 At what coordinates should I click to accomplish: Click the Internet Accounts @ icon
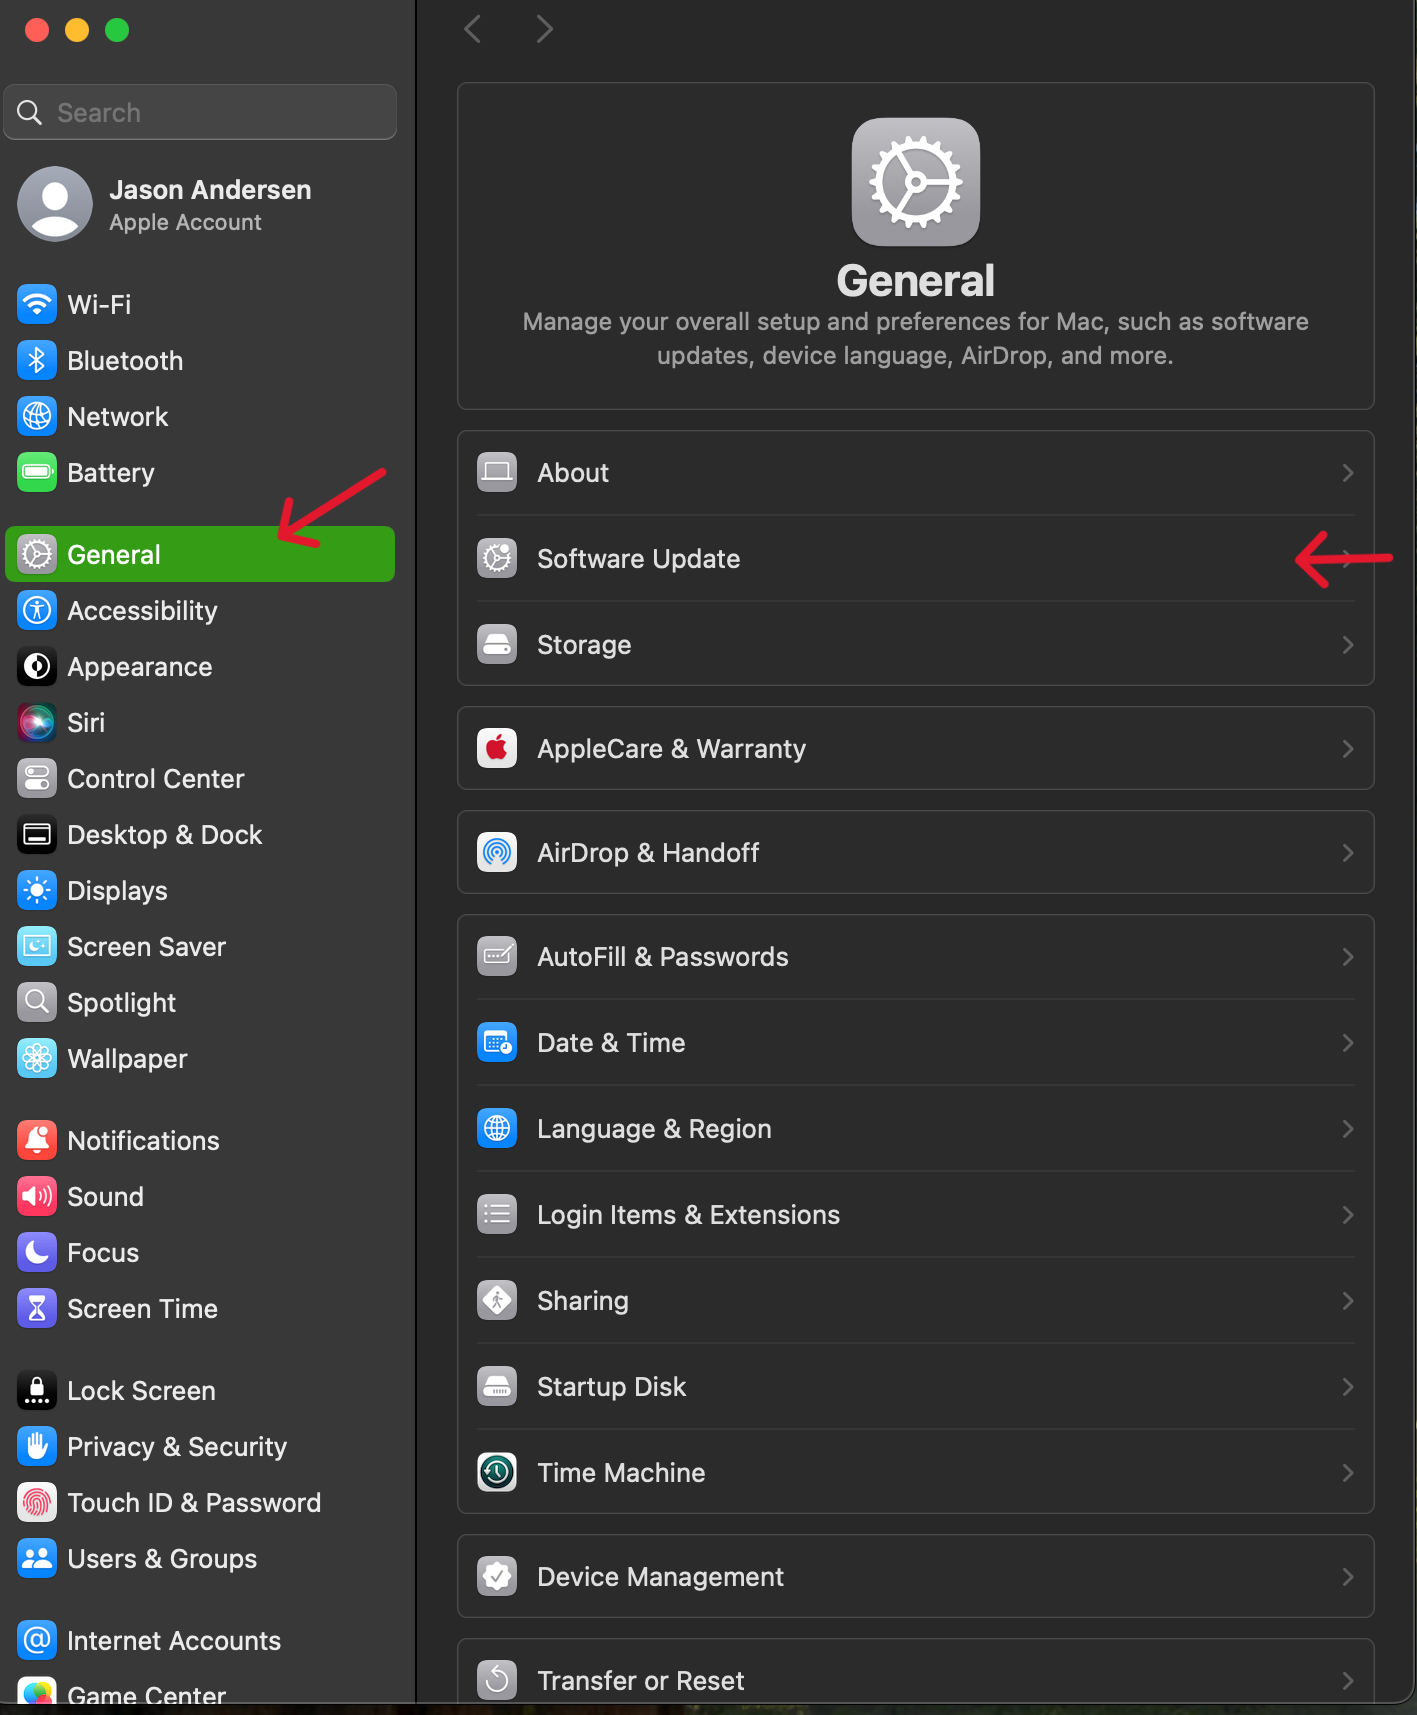[x=37, y=1640]
